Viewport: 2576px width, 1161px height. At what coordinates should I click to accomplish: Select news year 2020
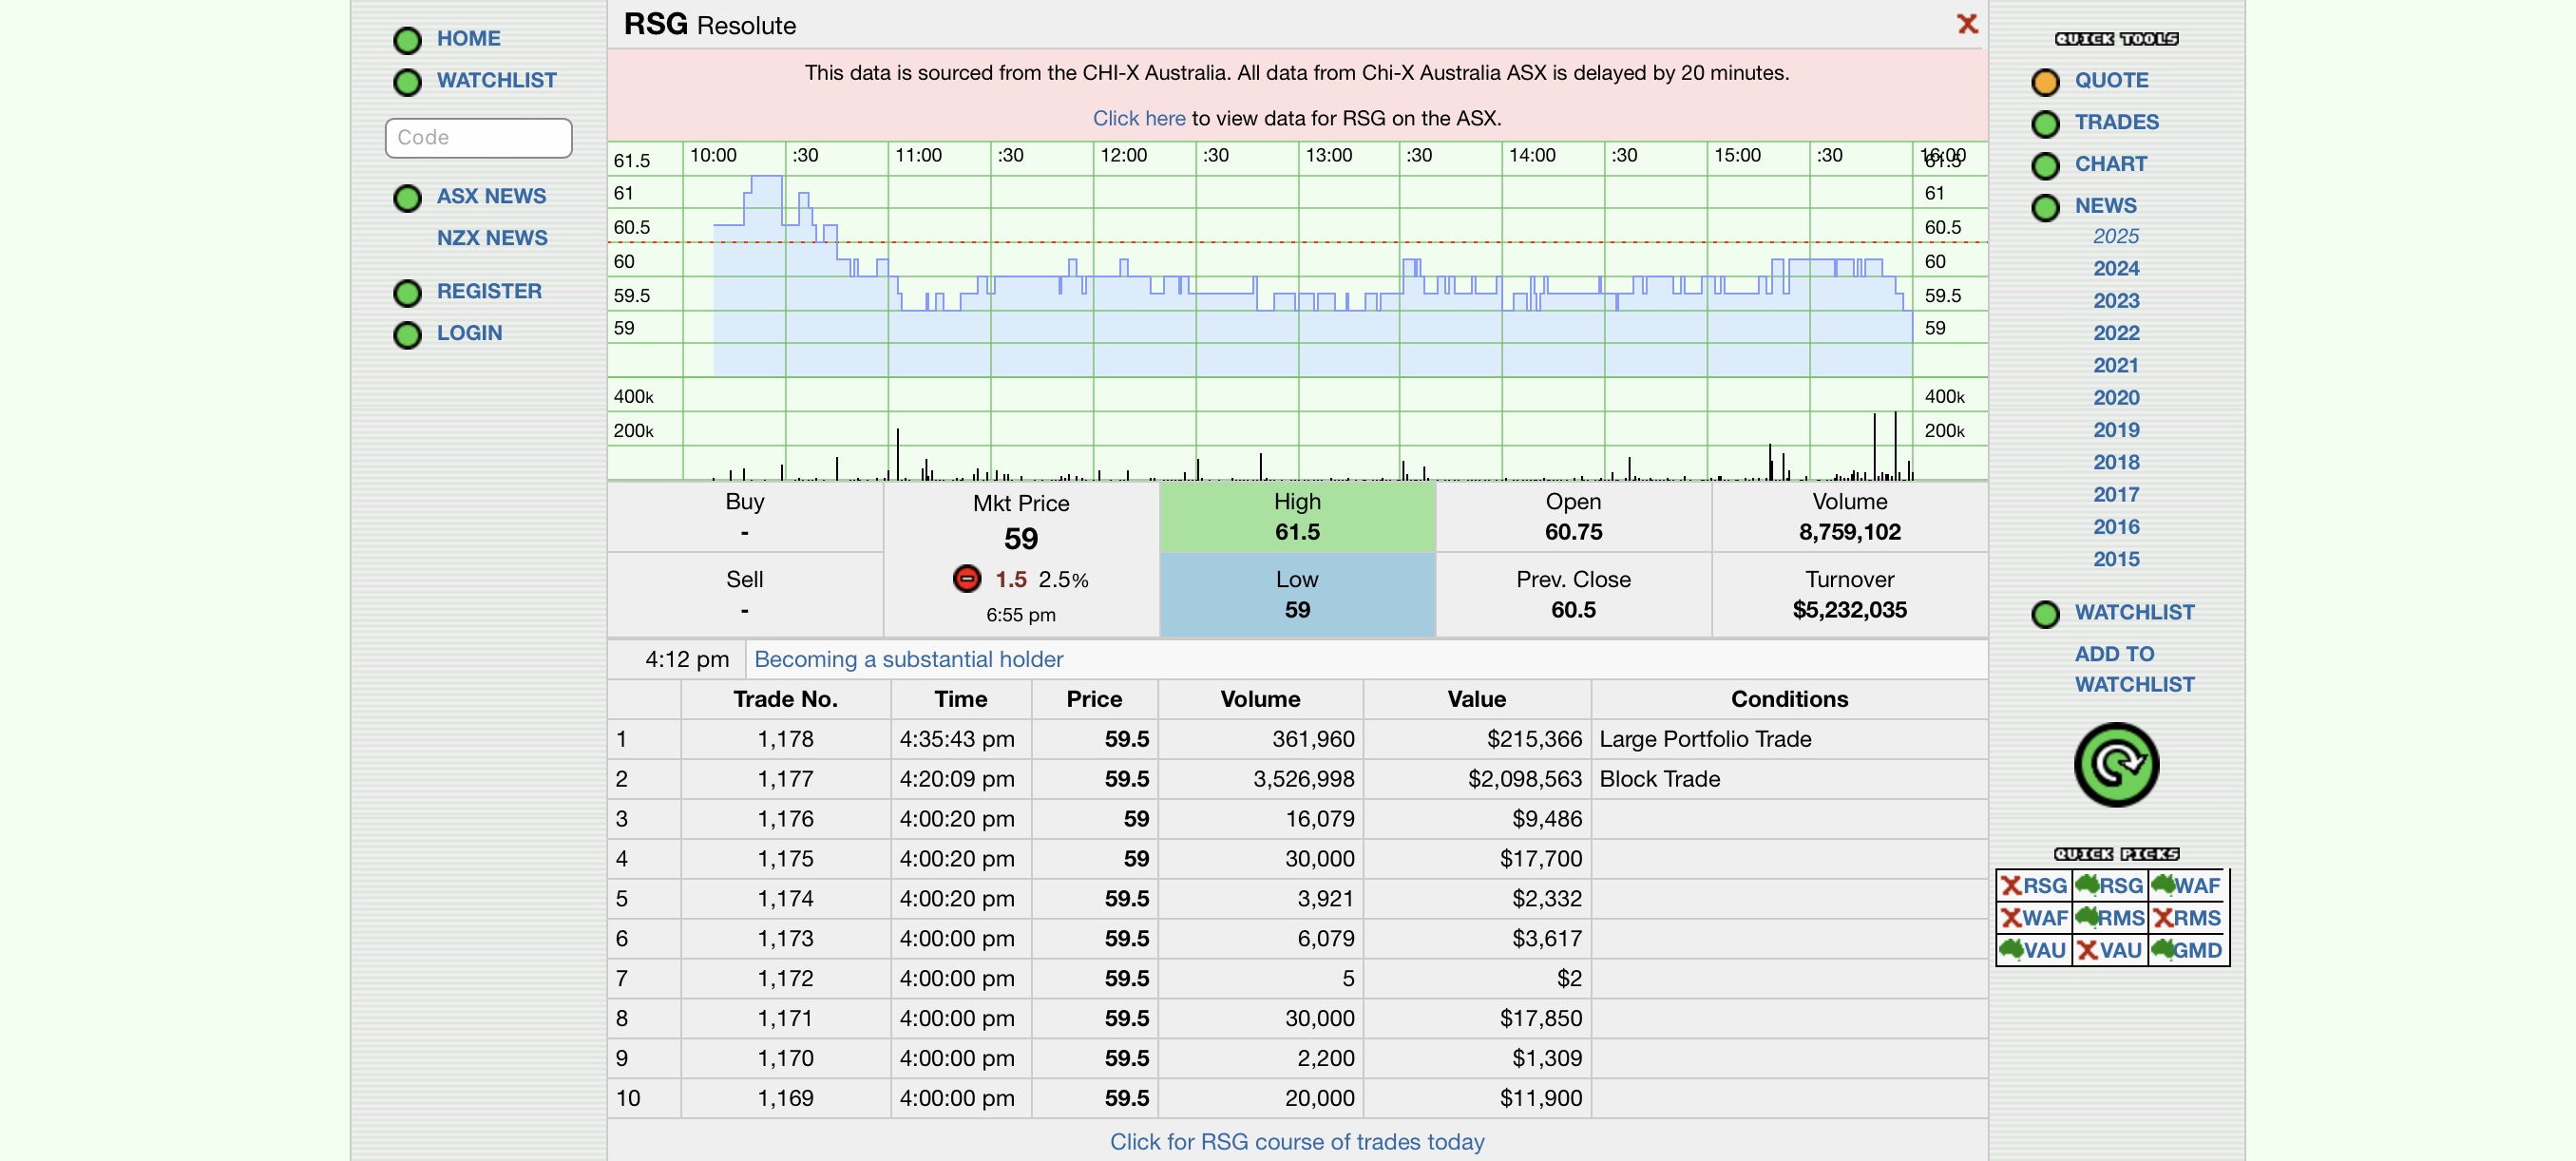(x=2116, y=398)
